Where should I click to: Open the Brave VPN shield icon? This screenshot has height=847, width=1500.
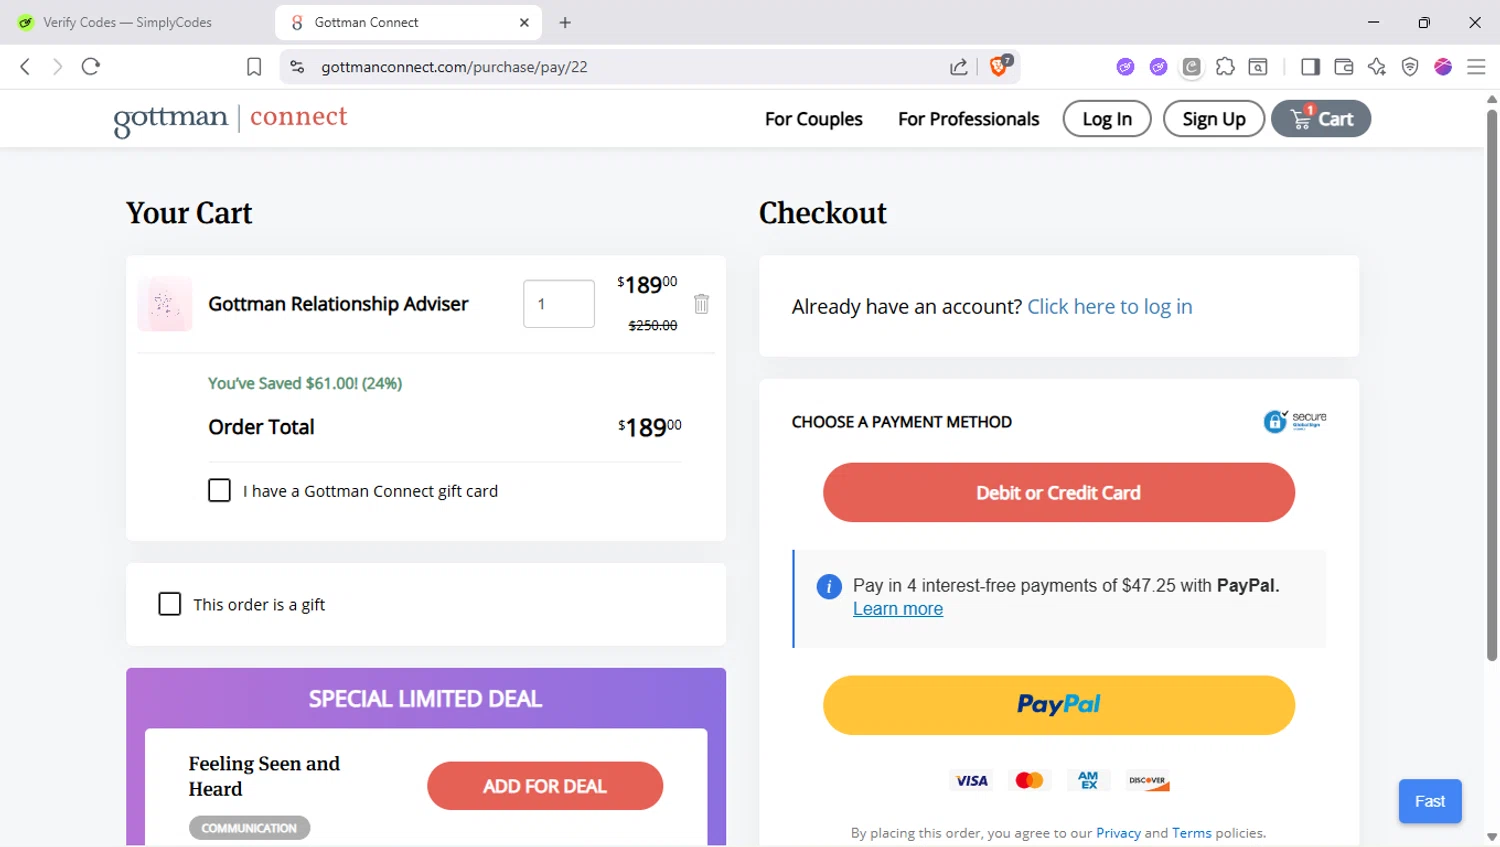[x=1410, y=67]
